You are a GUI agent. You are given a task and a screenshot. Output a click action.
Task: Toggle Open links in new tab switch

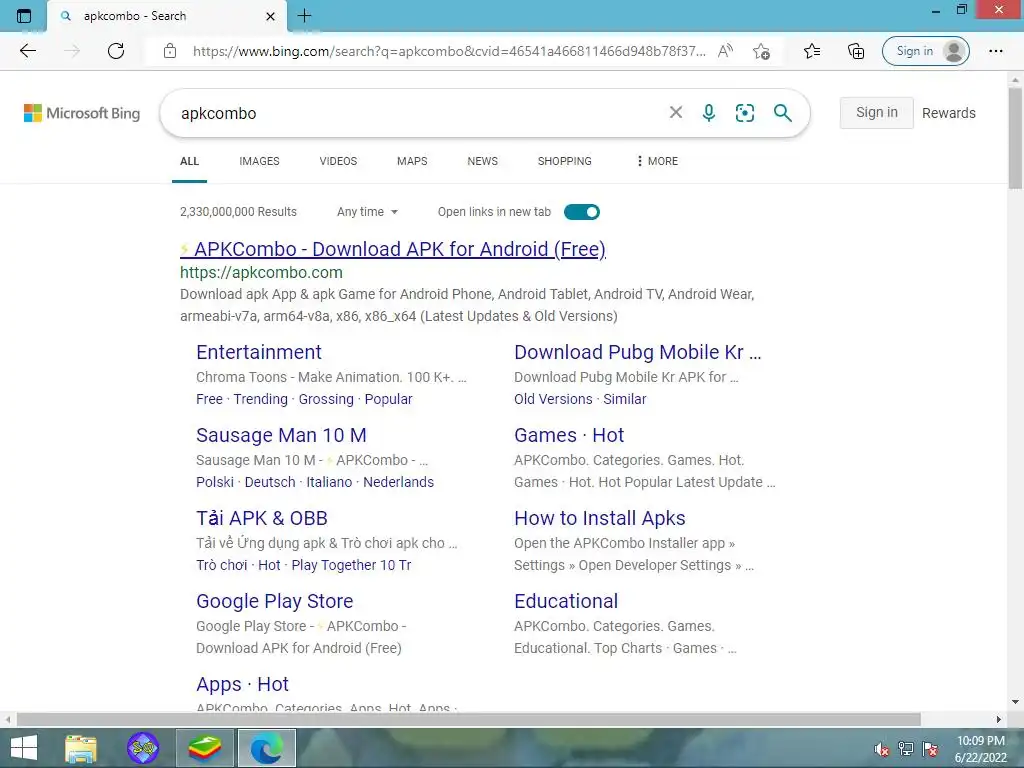point(582,212)
